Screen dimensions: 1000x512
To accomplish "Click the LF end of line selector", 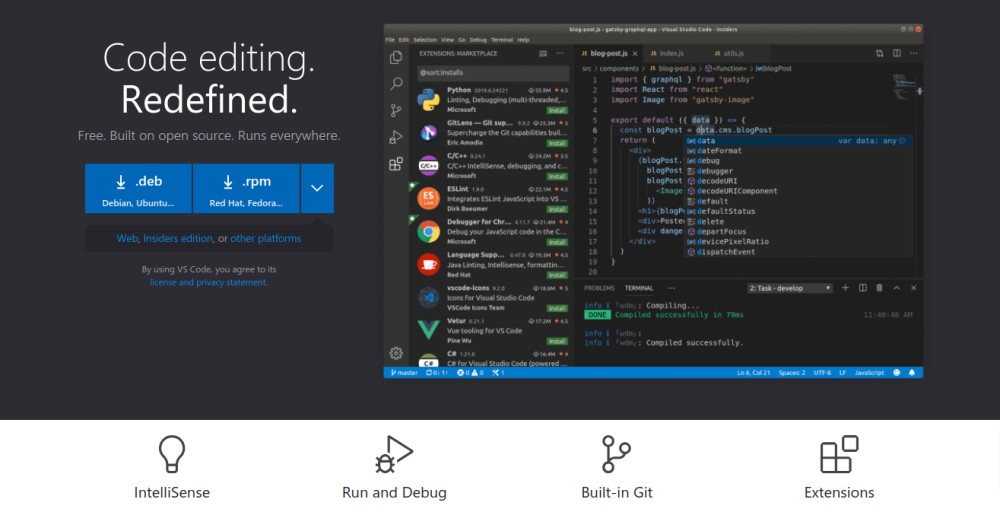I will pos(842,372).
